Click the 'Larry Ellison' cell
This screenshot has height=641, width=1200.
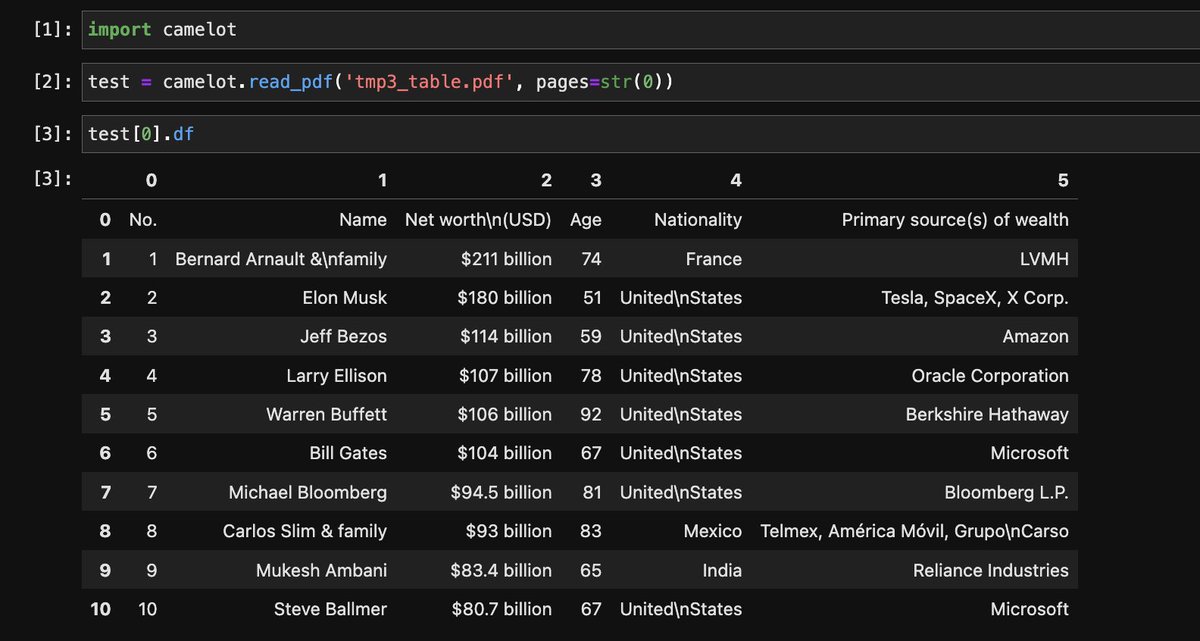pyautogui.click(x=337, y=376)
